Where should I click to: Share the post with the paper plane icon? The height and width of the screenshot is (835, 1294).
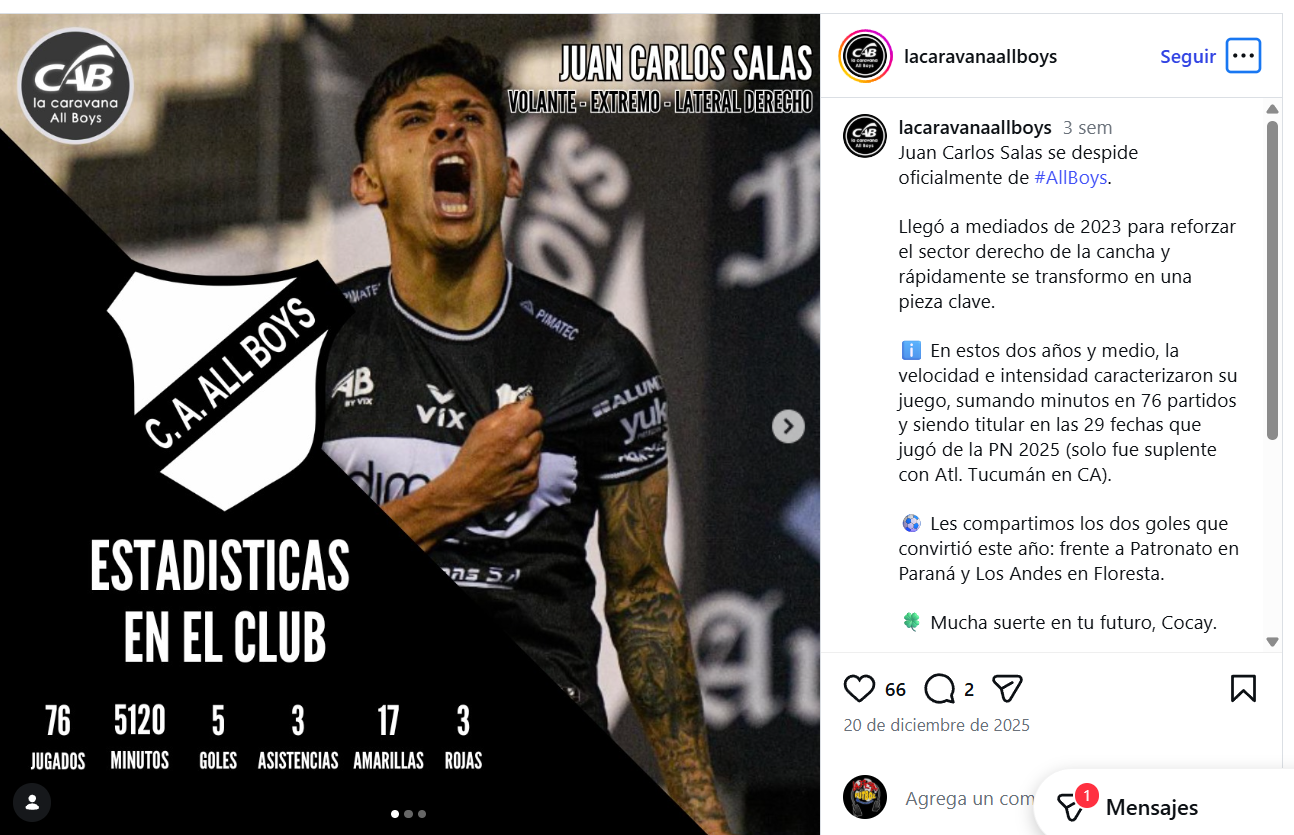point(1007,689)
